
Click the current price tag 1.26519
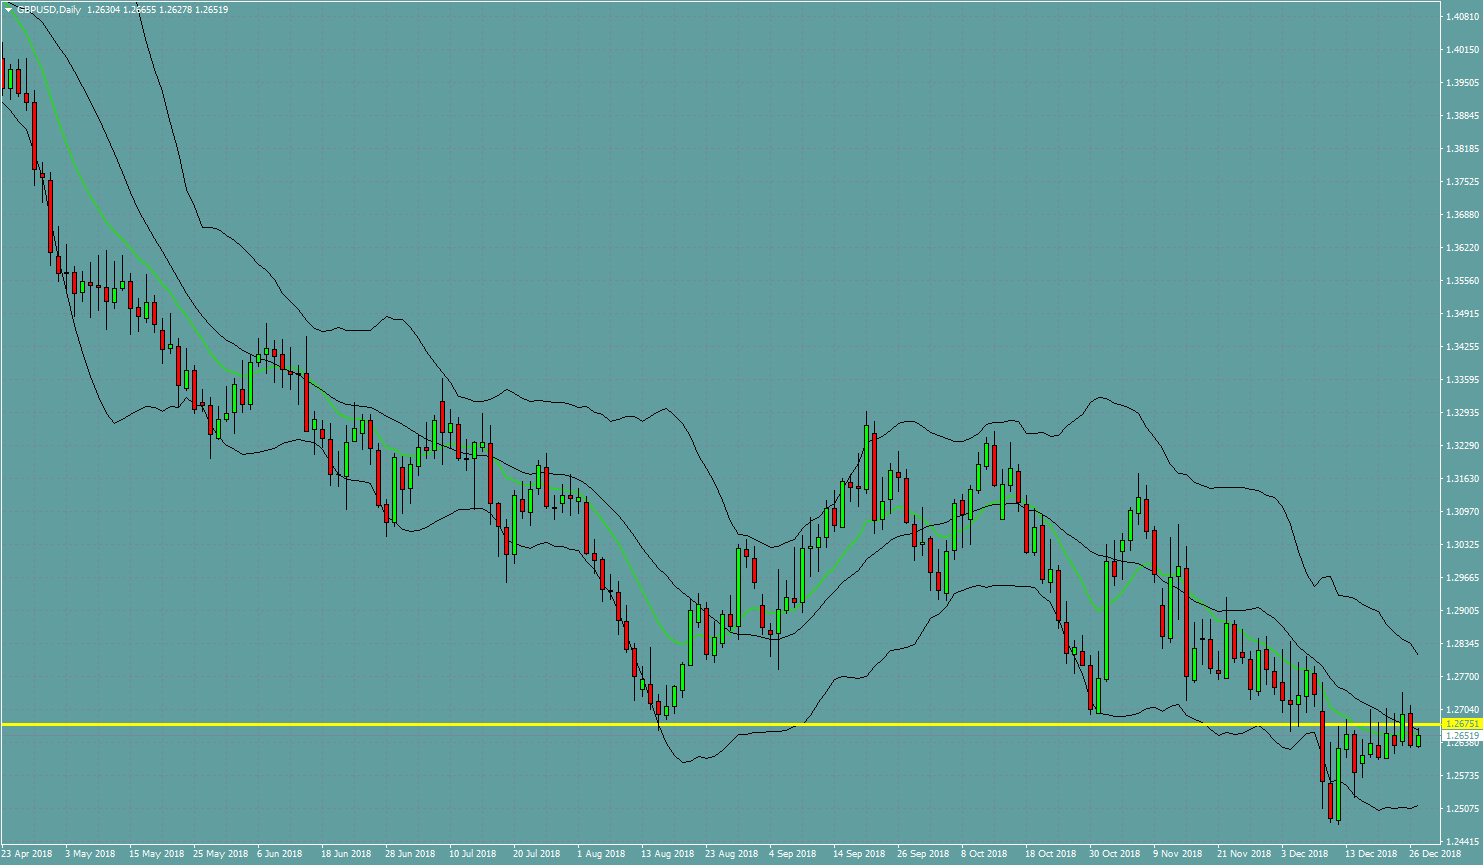pos(1460,736)
